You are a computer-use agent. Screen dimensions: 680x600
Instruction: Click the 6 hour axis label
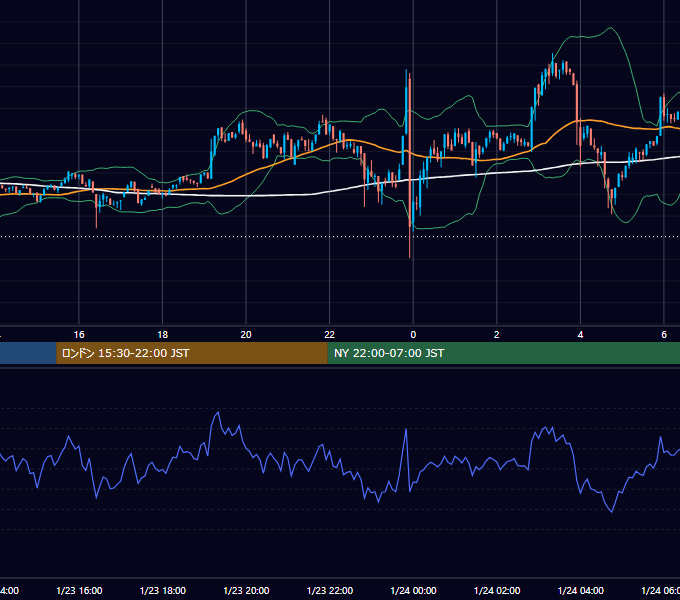(664, 335)
